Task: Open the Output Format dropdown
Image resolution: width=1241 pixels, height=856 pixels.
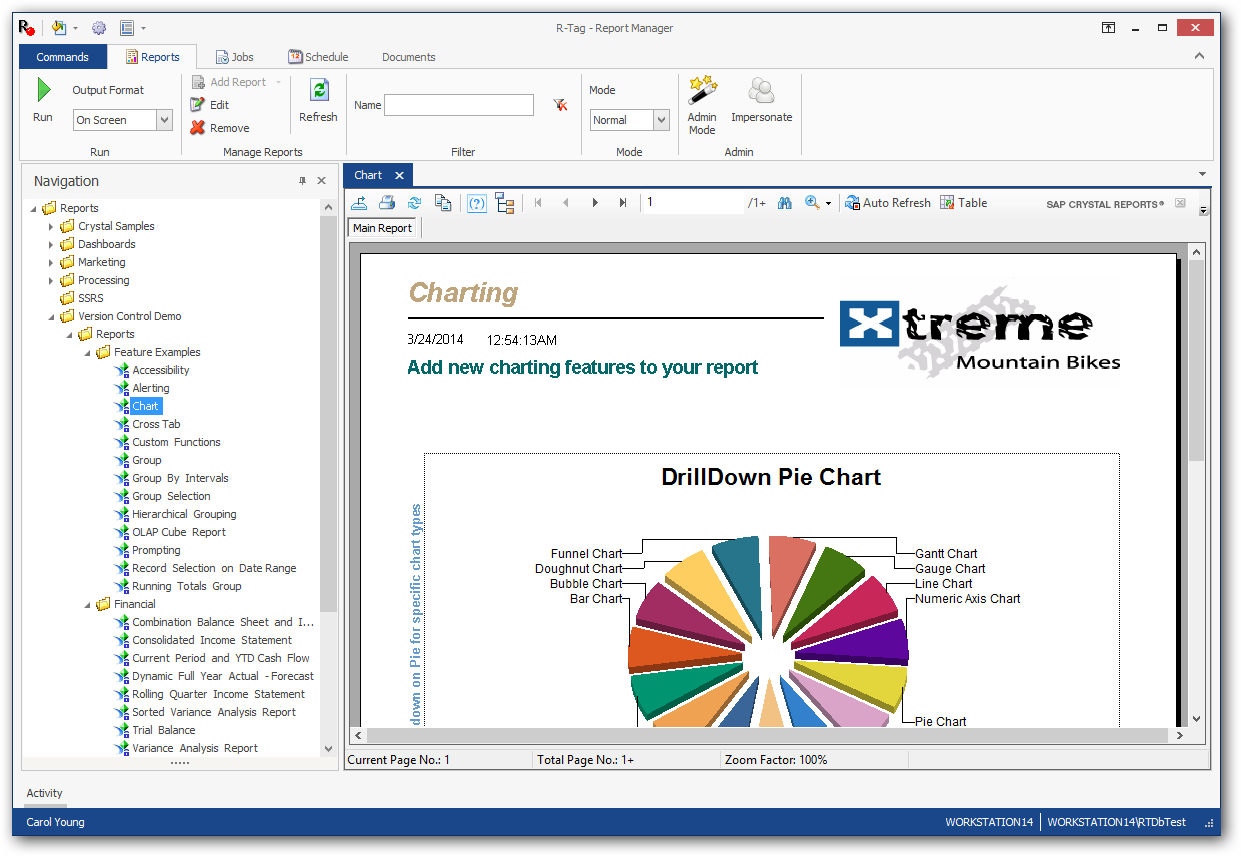Action: tap(164, 120)
